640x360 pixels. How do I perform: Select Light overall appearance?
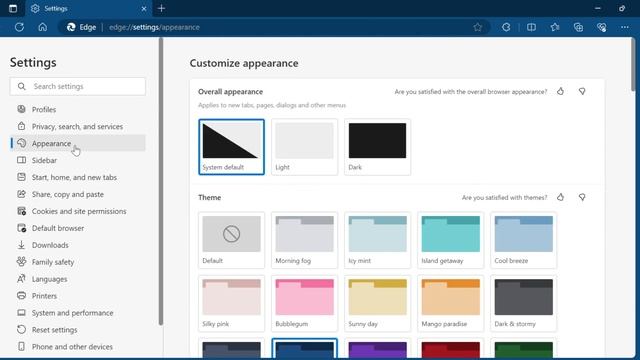point(304,147)
